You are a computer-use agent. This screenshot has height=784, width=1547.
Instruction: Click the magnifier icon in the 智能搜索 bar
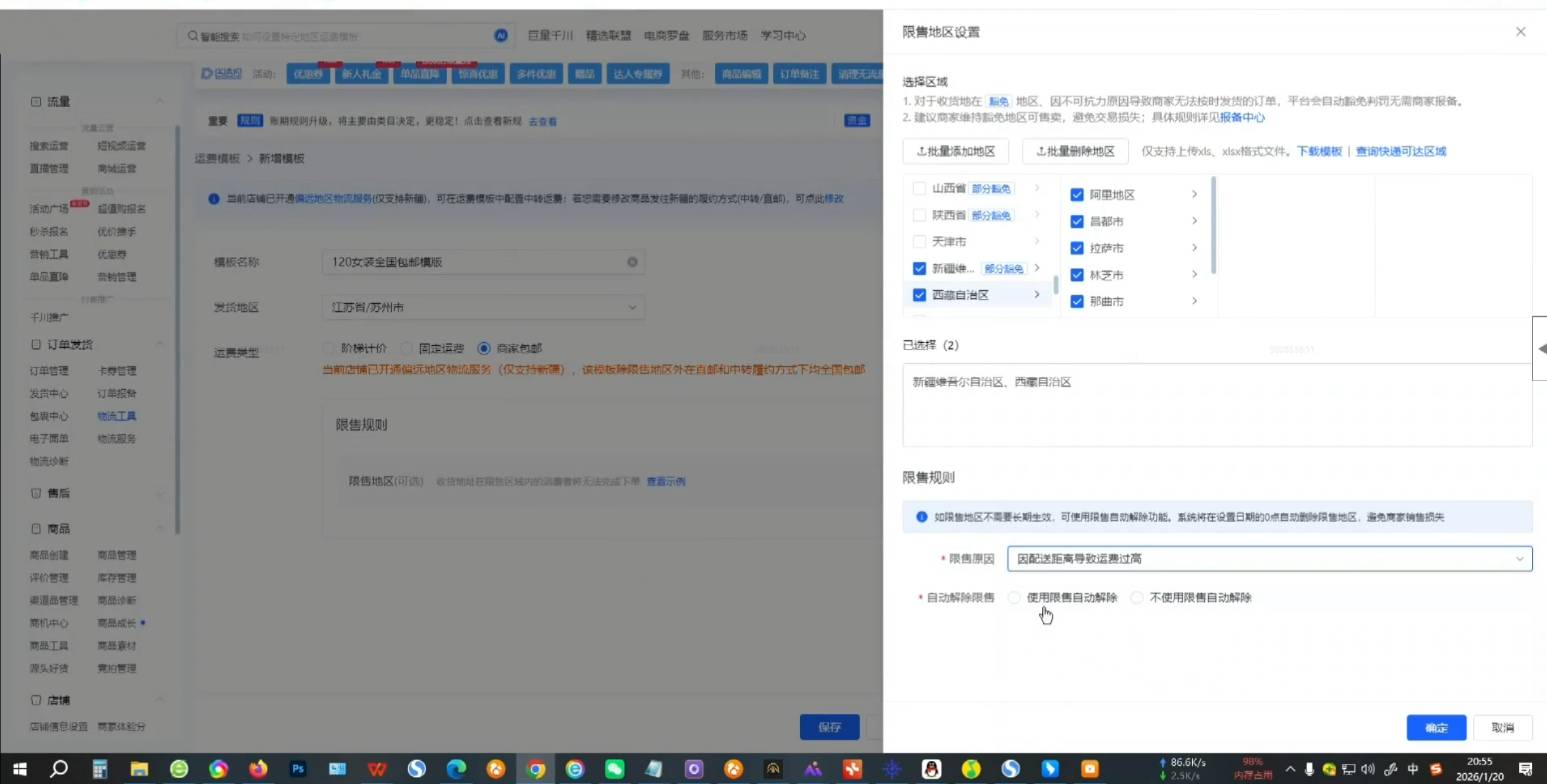(x=193, y=36)
